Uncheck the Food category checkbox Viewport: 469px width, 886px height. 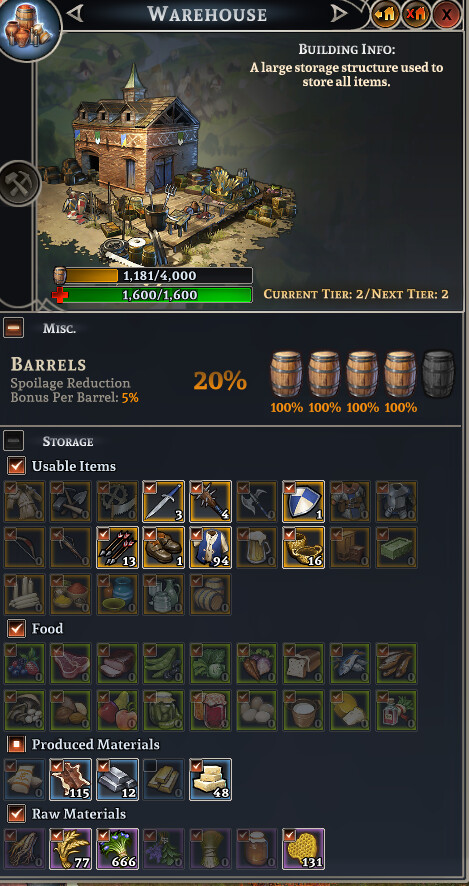(16, 628)
